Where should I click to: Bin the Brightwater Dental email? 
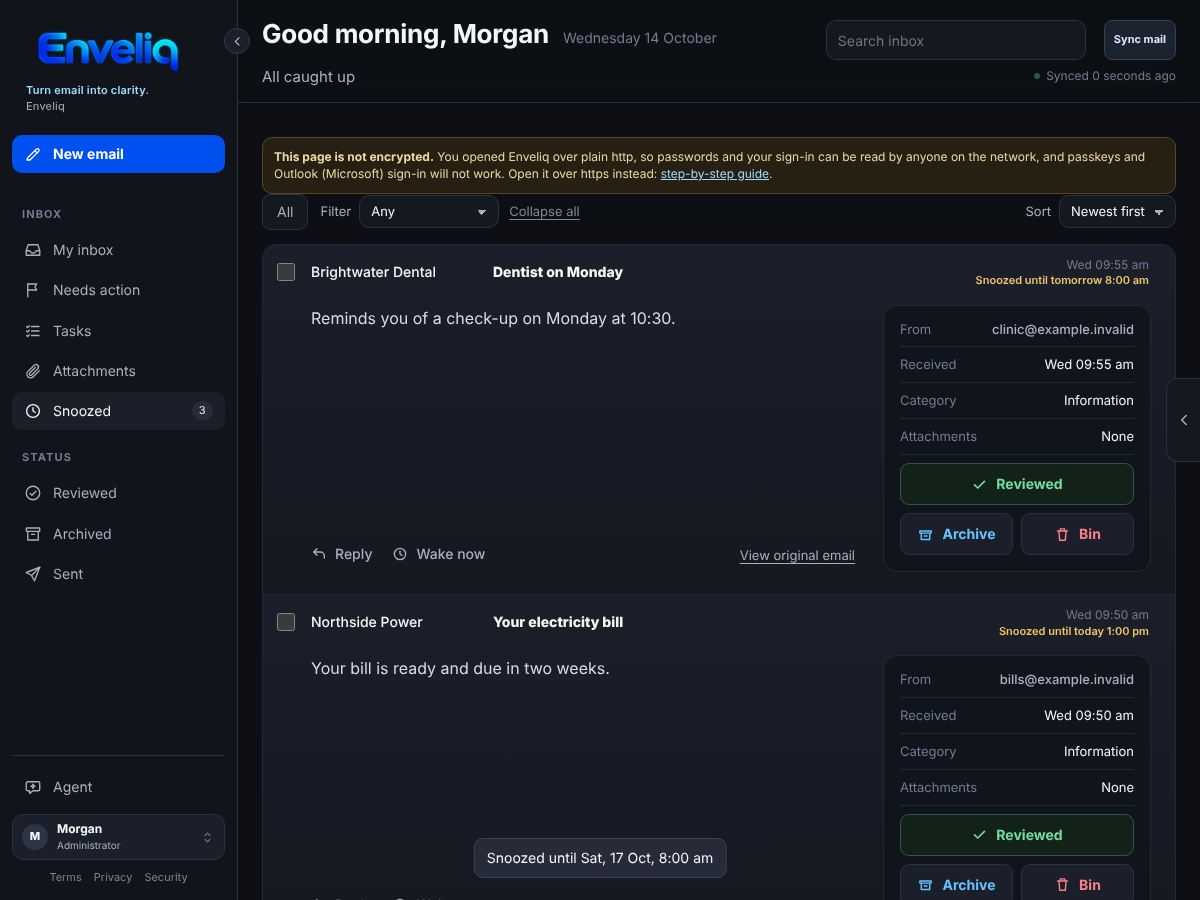1077,534
